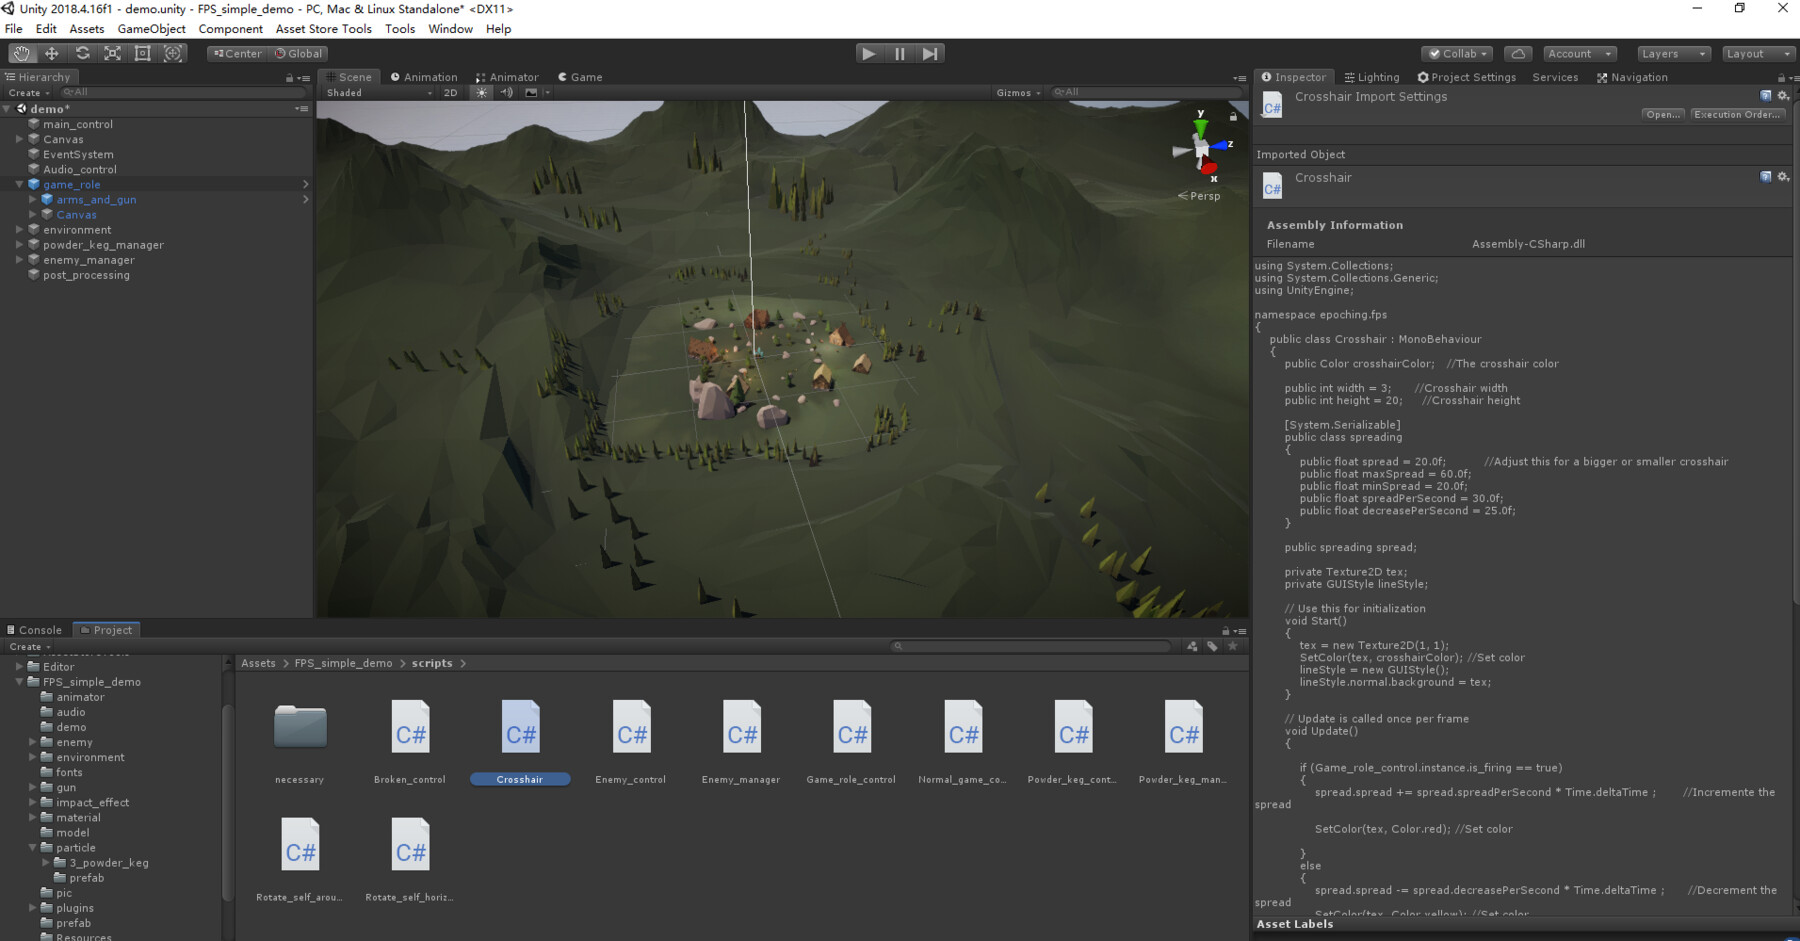Toggle Persp projection label
Viewport: 1800px width, 941px height.
click(1199, 196)
